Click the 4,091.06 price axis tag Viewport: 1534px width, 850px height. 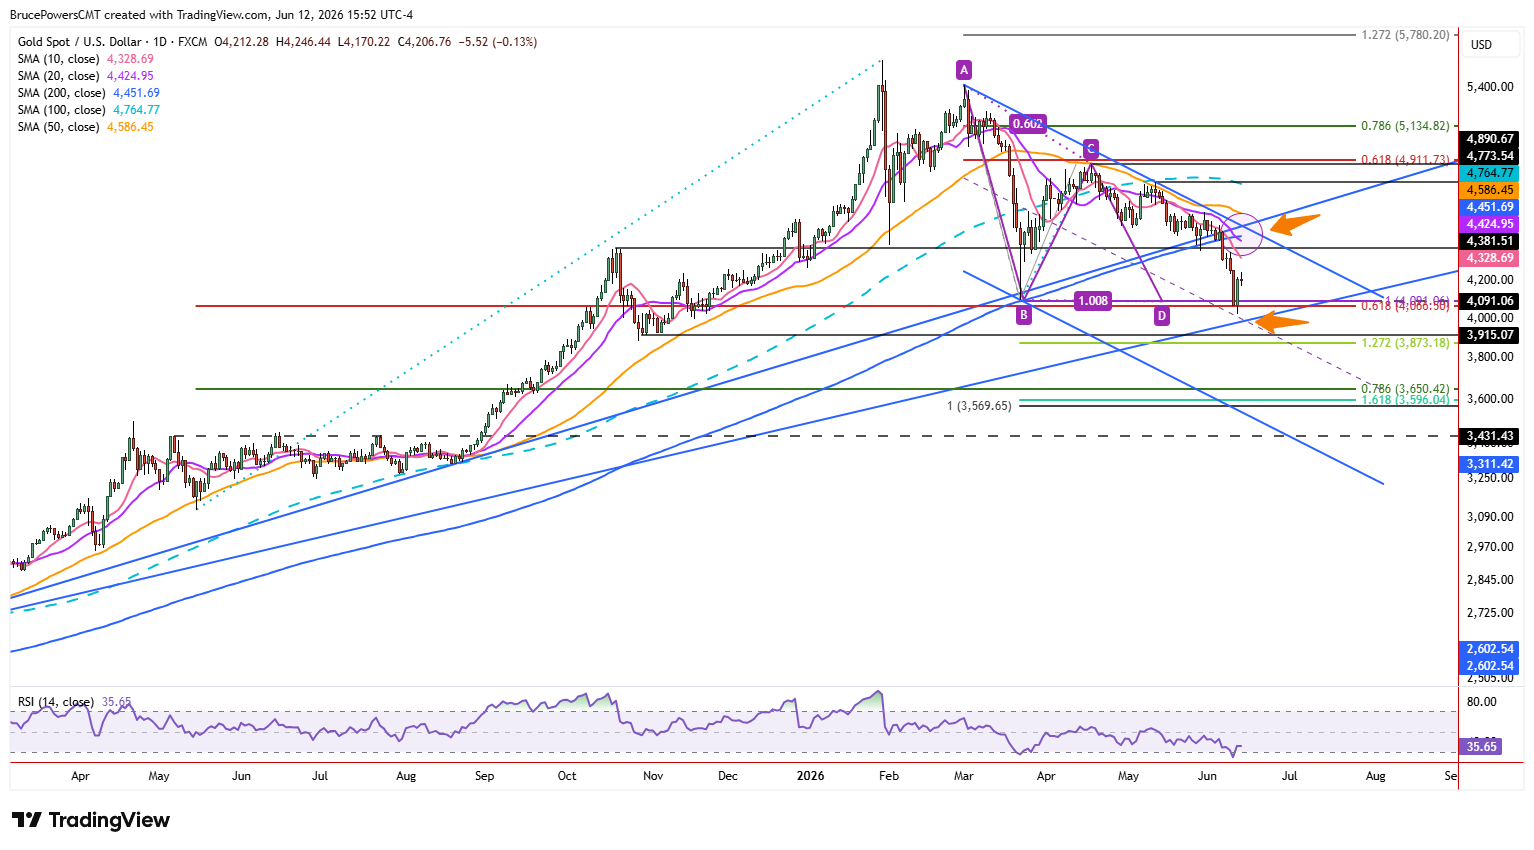pyautogui.click(x=1490, y=301)
